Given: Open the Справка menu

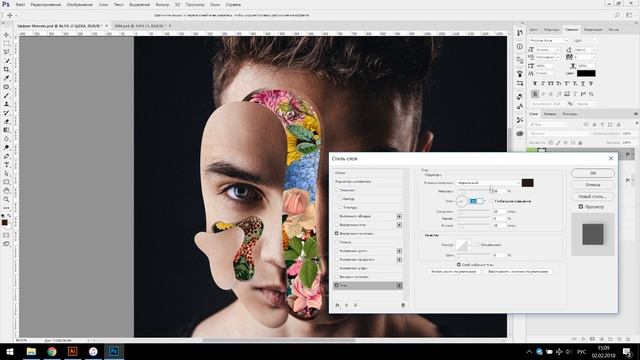Looking at the screenshot, I should coord(233,4).
